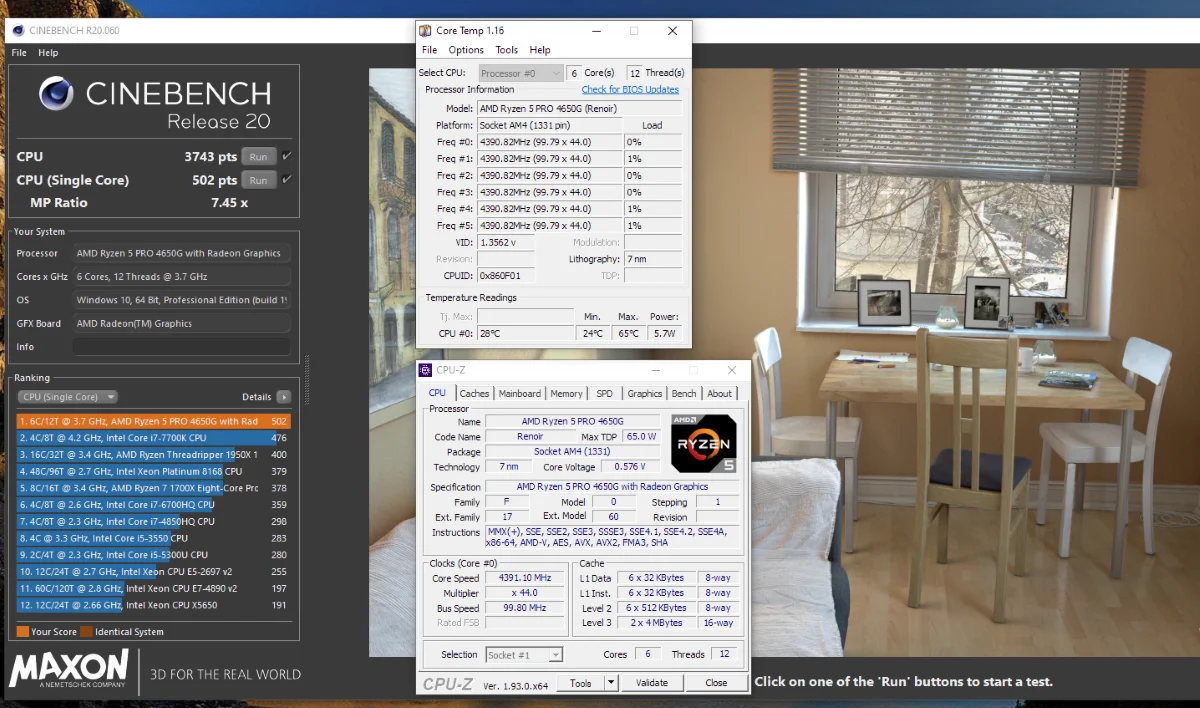
Task: Select ranking row AMD Ryzen 7 1700X
Action: coord(153,488)
